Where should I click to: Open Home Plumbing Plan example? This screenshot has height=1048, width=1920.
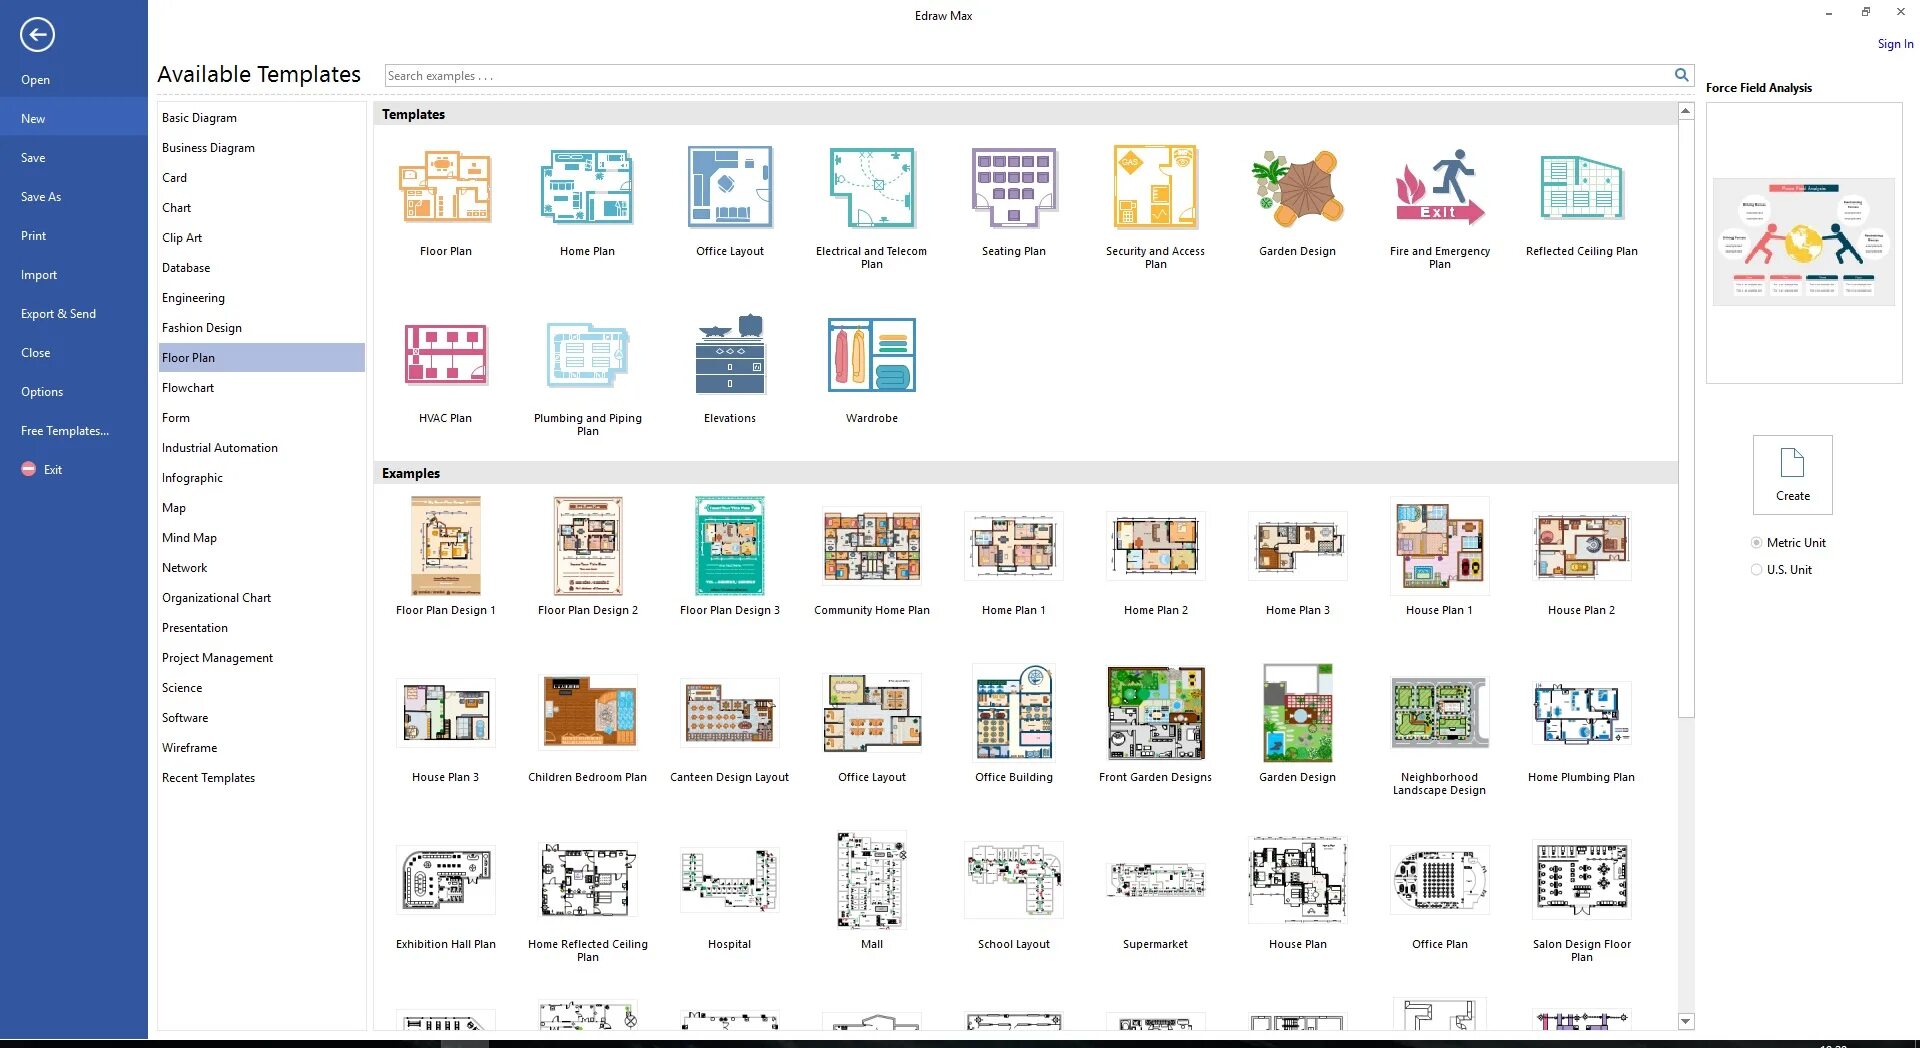[x=1582, y=713]
